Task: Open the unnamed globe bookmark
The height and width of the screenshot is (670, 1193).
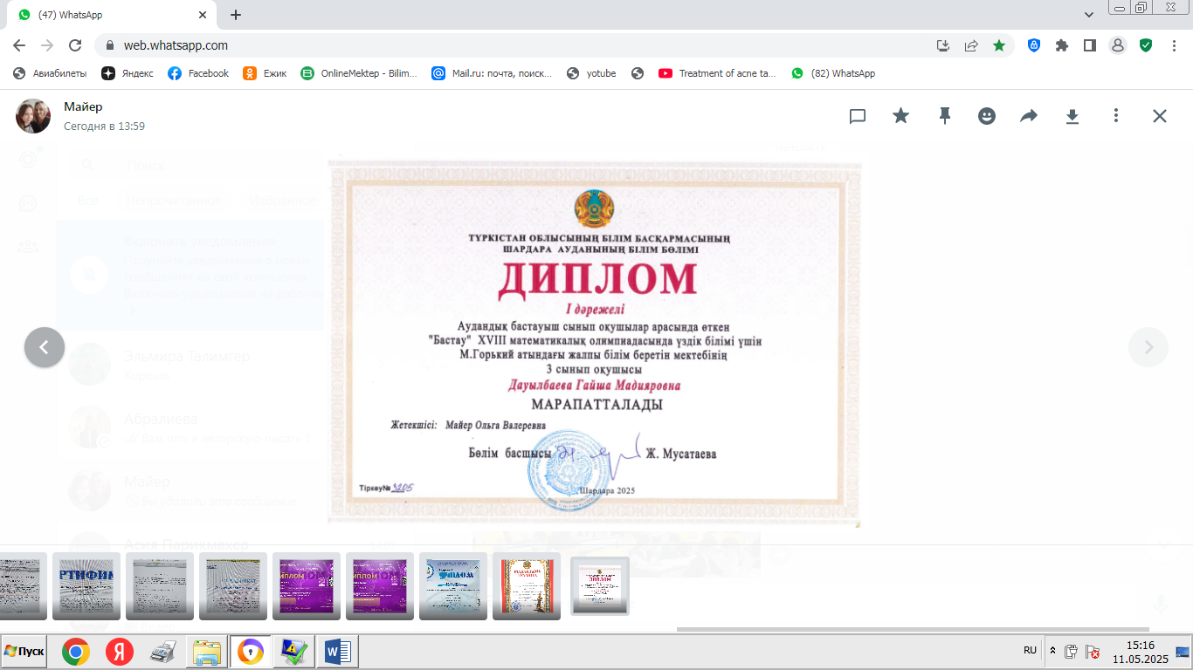Action: (x=638, y=73)
